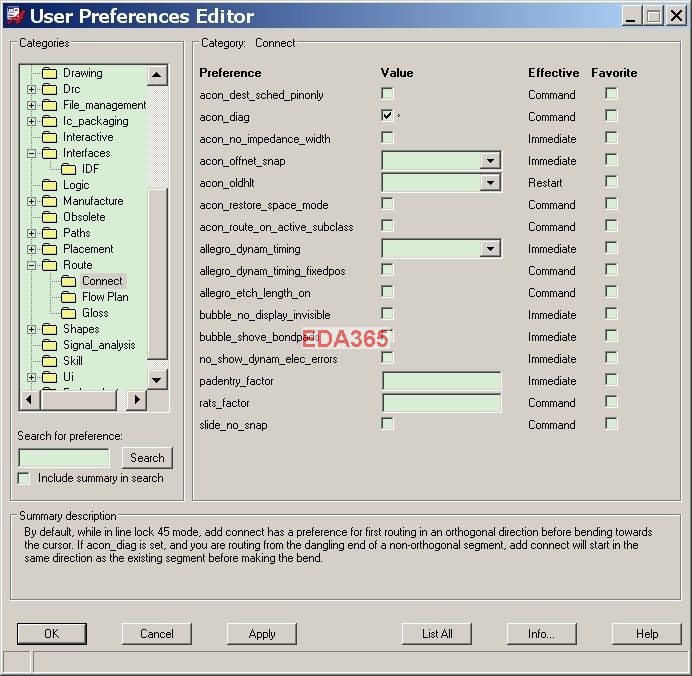This screenshot has height=676, width=692.
Task: Enable bubble_no_display_invisible value checkbox
Action: tap(387, 314)
